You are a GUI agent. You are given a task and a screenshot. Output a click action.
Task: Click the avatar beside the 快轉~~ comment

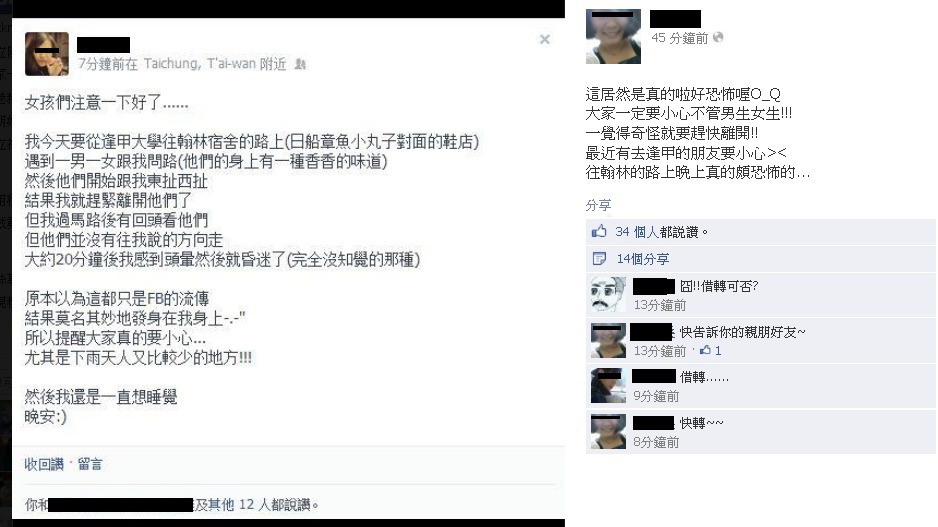(x=608, y=431)
